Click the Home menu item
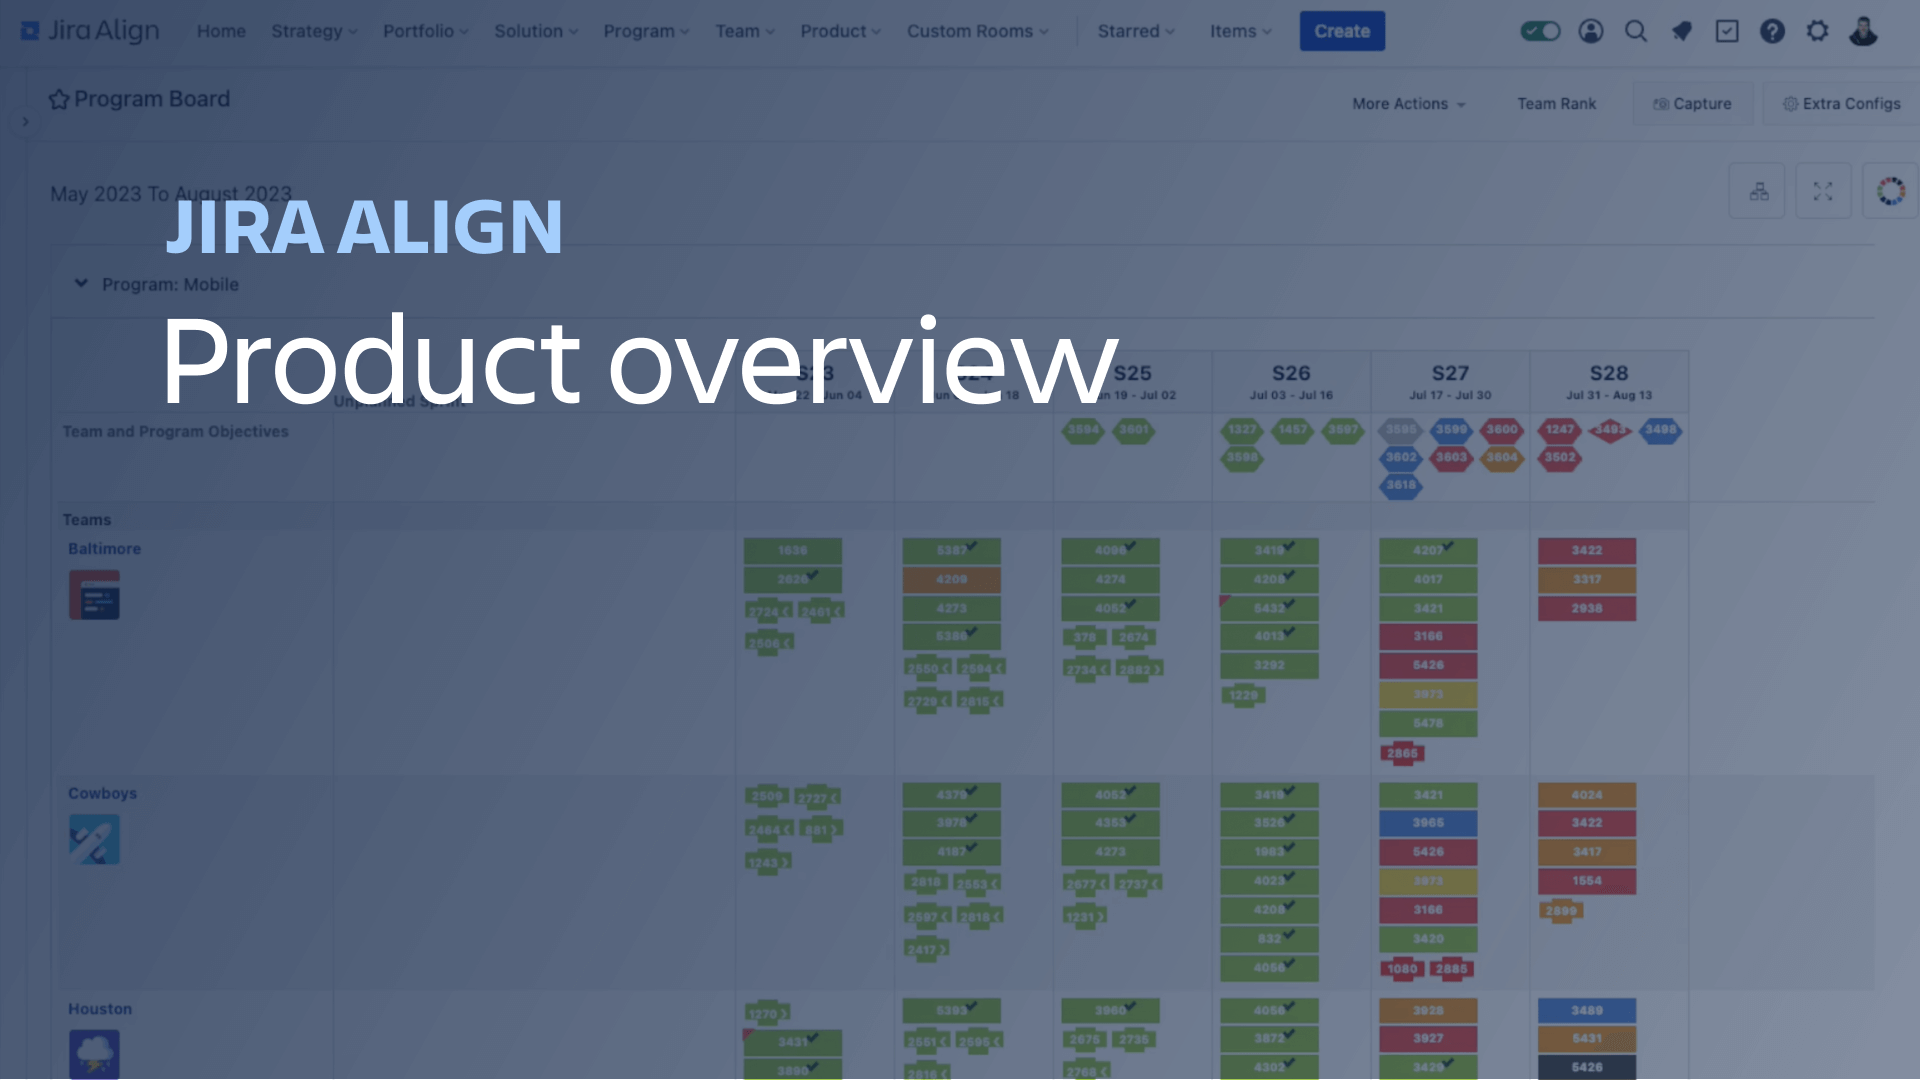Image resolution: width=1920 pixels, height=1080 pixels. (219, 30)
